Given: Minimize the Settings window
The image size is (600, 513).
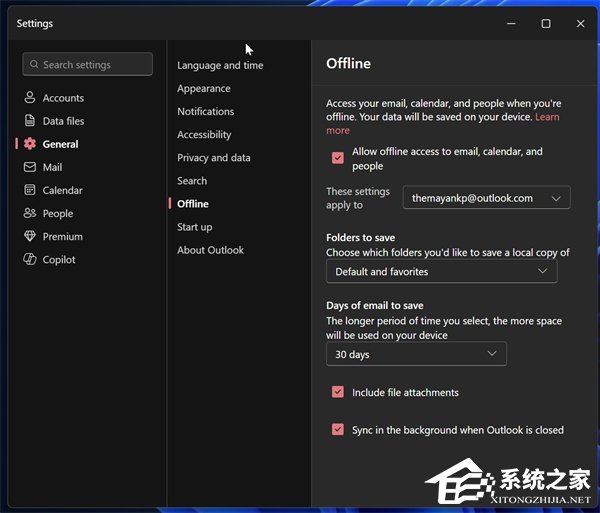Looking at the screenshot, I should pyautogui.click(x=511, y=24).
